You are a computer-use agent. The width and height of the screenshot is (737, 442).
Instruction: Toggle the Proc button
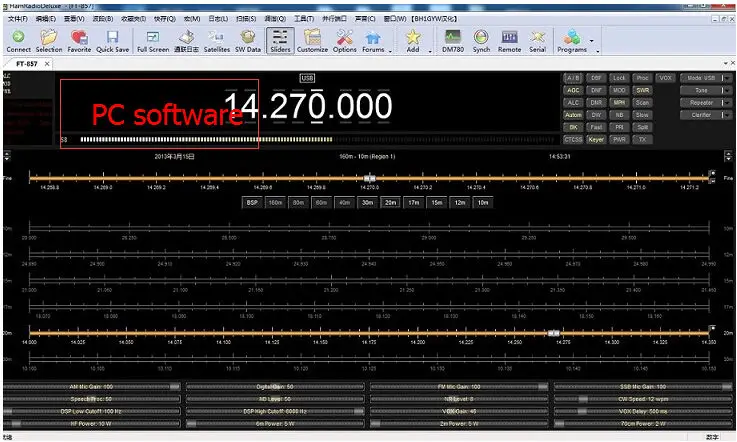[x=642, y=78]
